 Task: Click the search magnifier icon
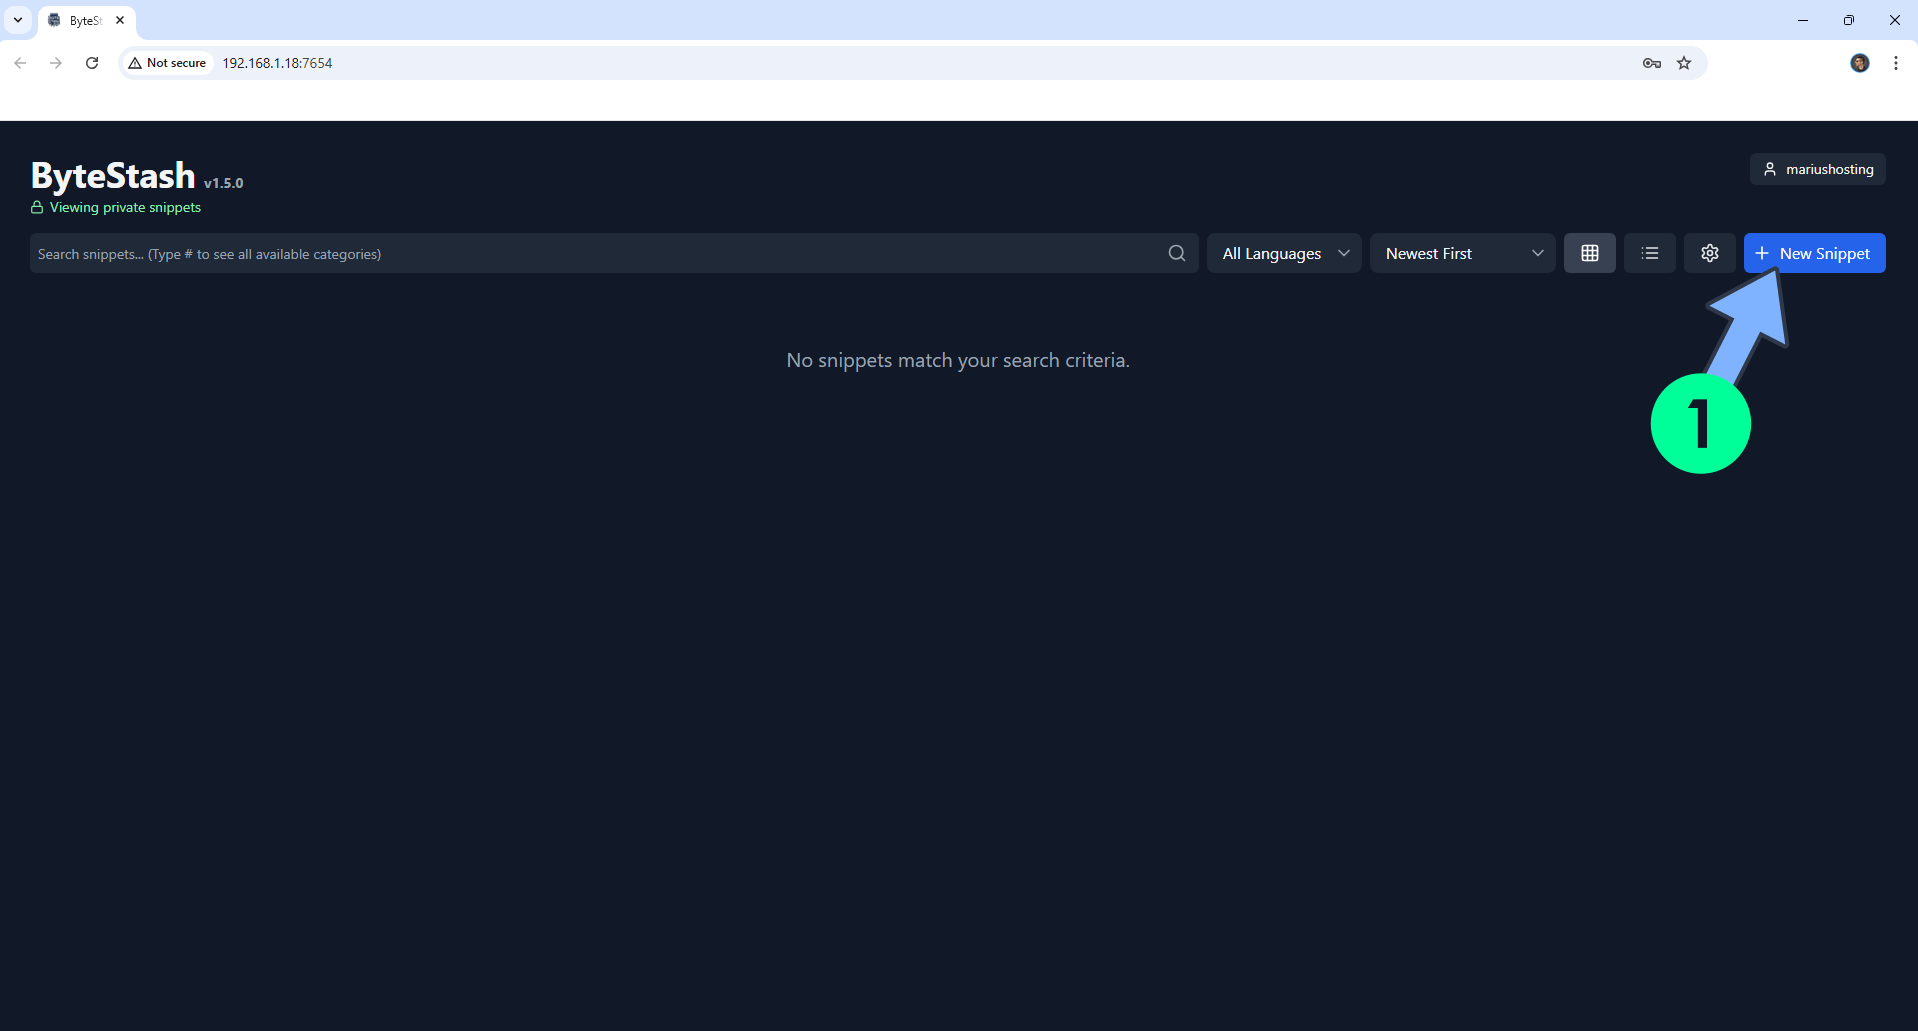(x=1176, y=253)
